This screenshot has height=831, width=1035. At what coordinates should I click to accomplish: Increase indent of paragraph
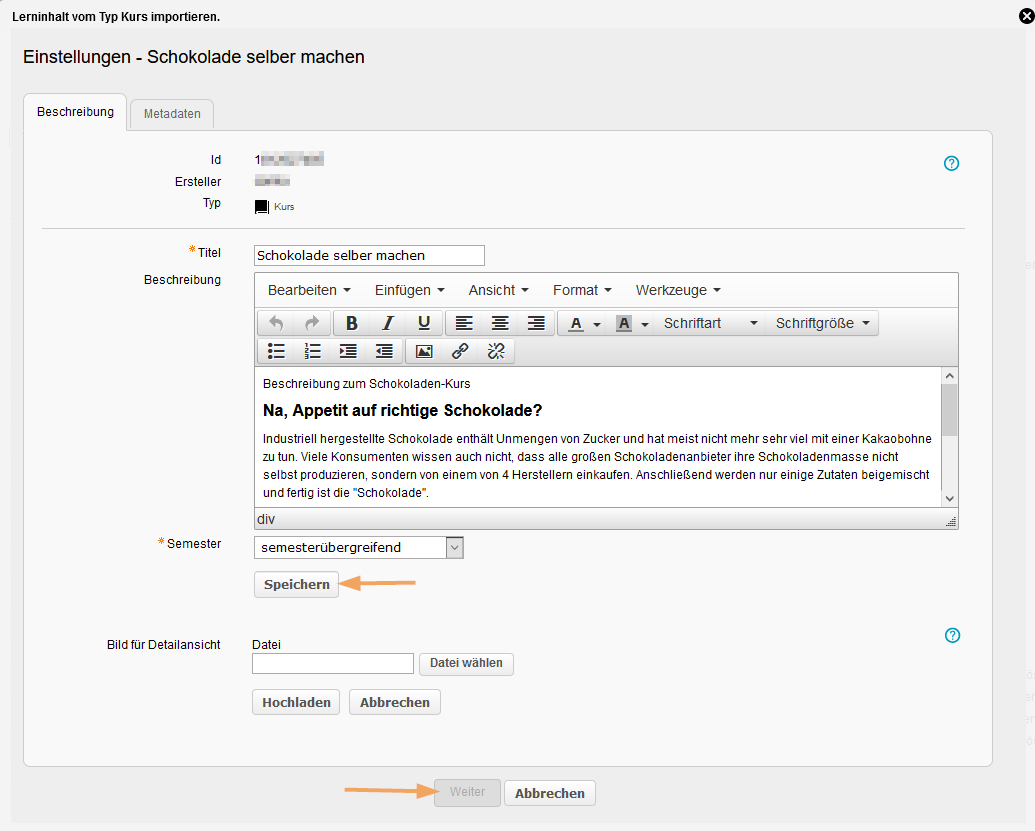348,351
